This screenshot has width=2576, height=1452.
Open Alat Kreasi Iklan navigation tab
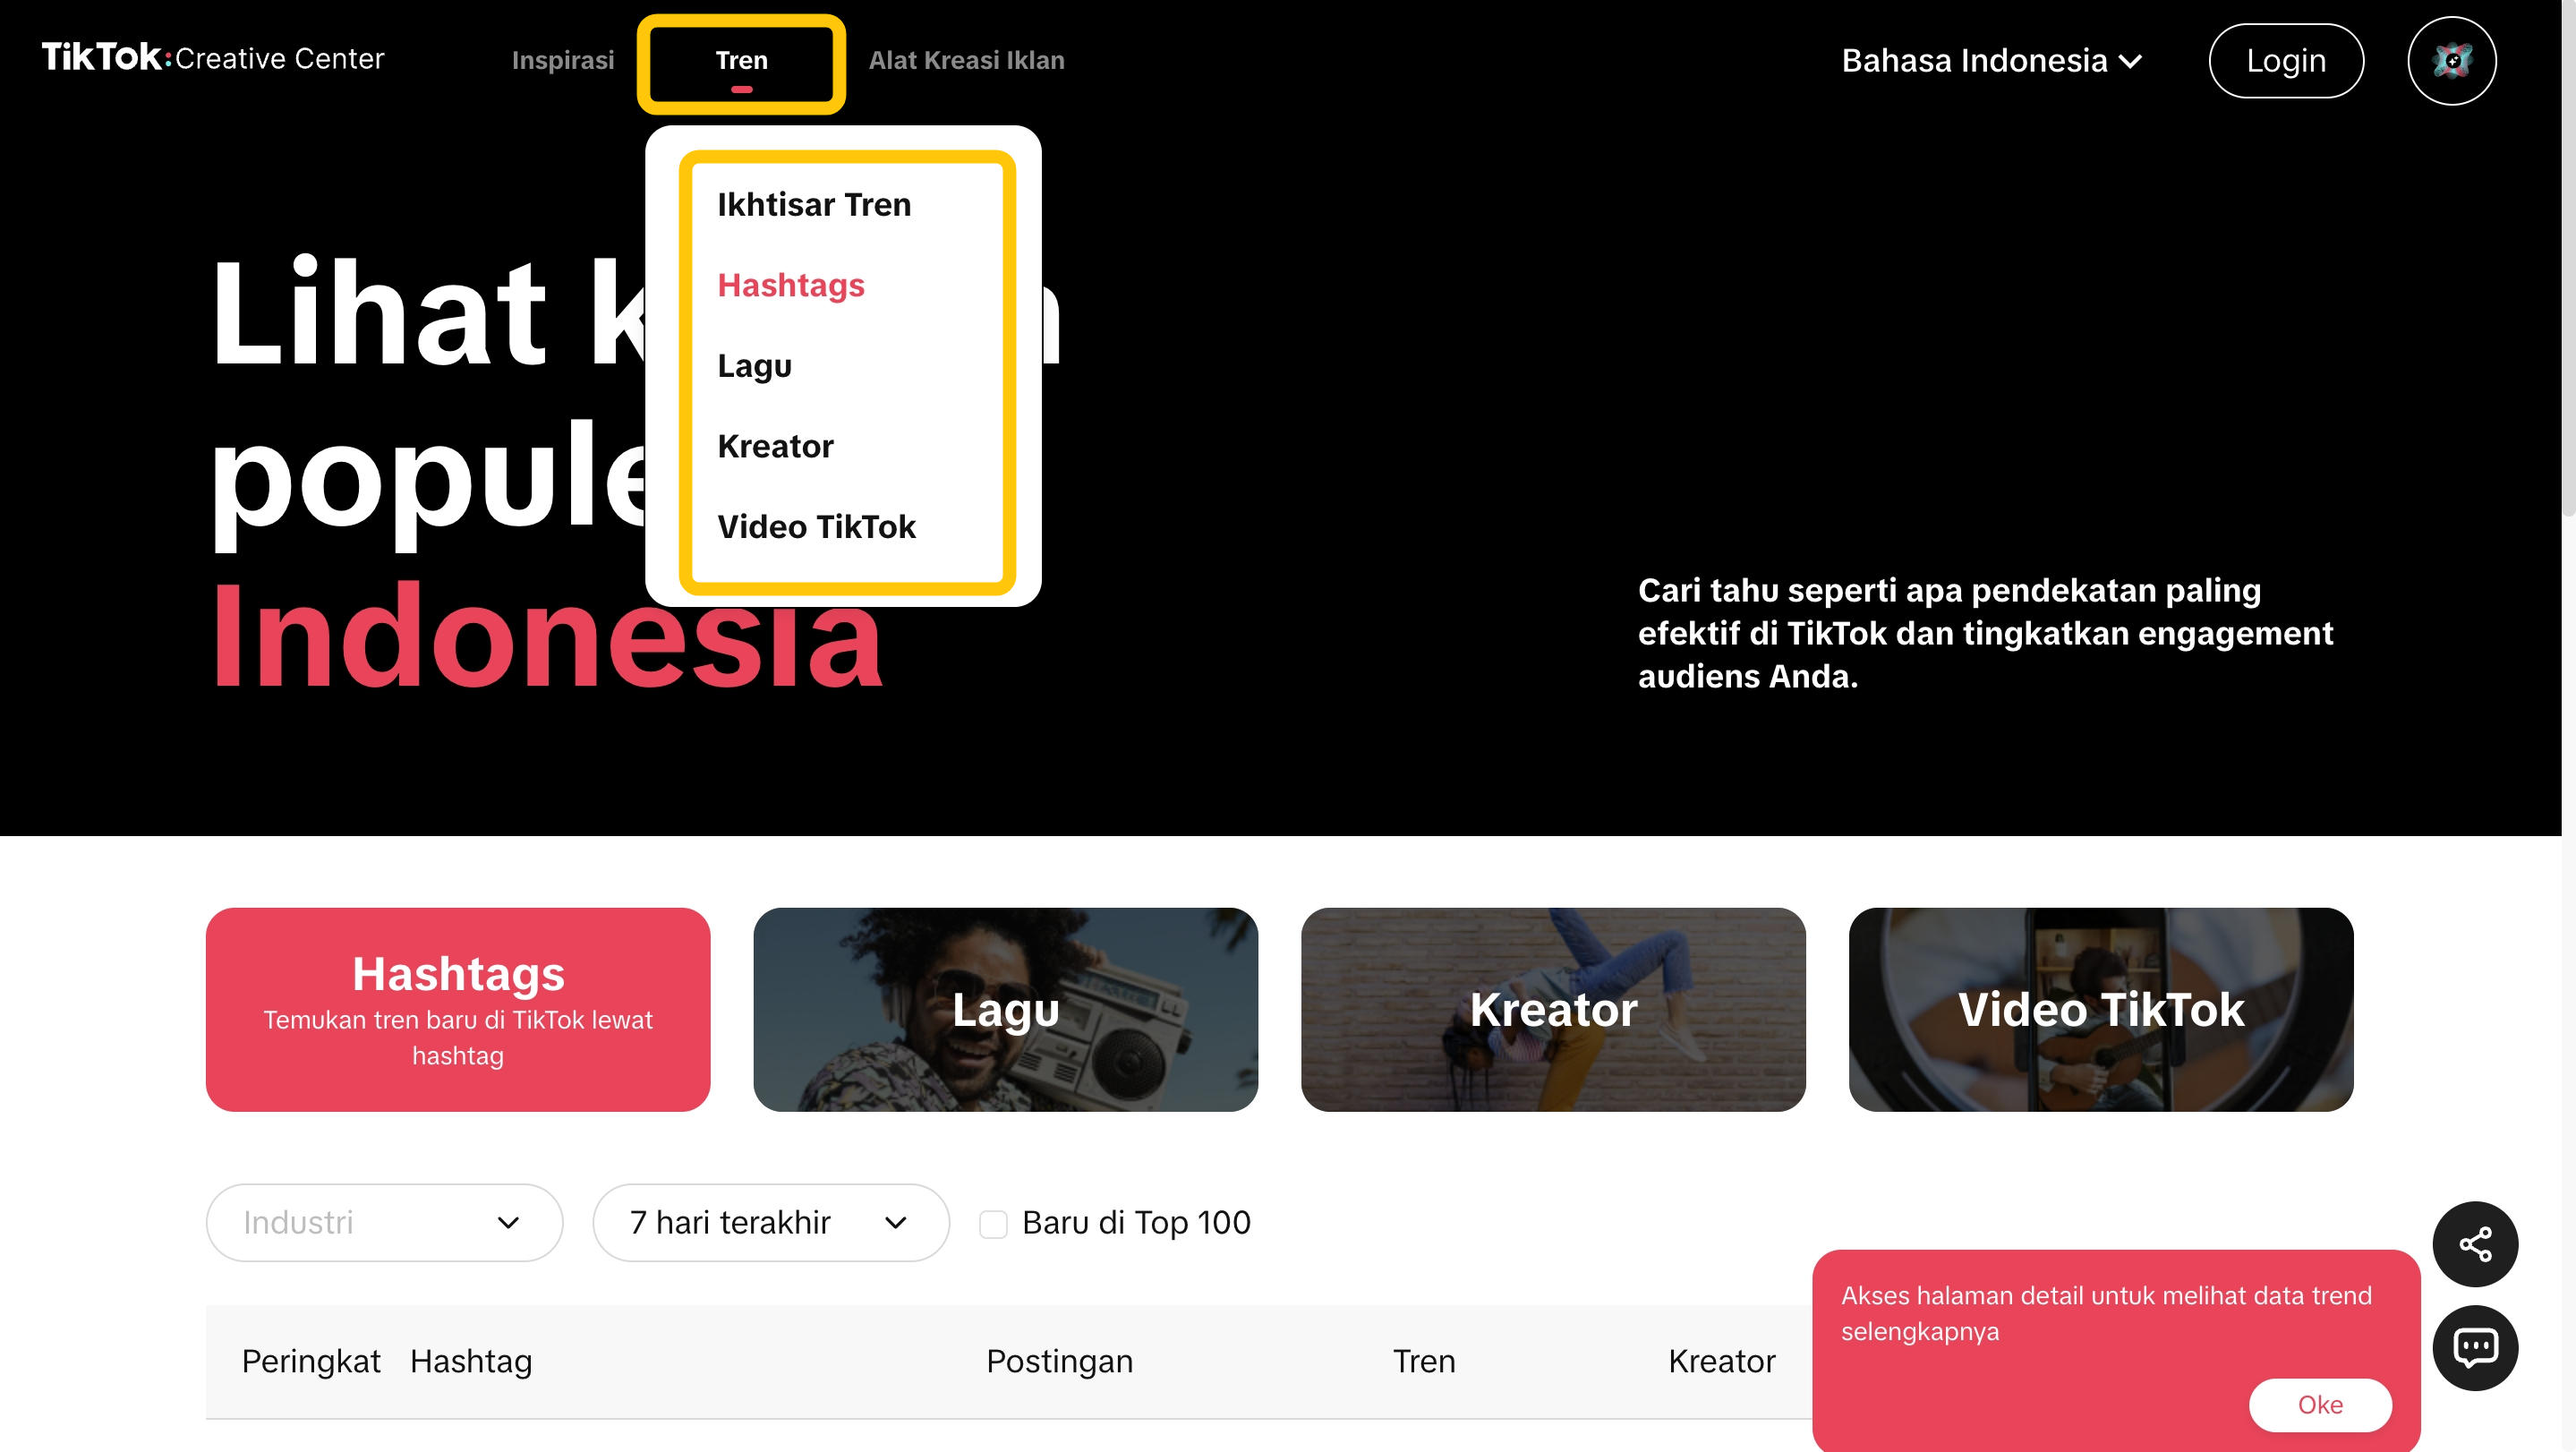966,60
